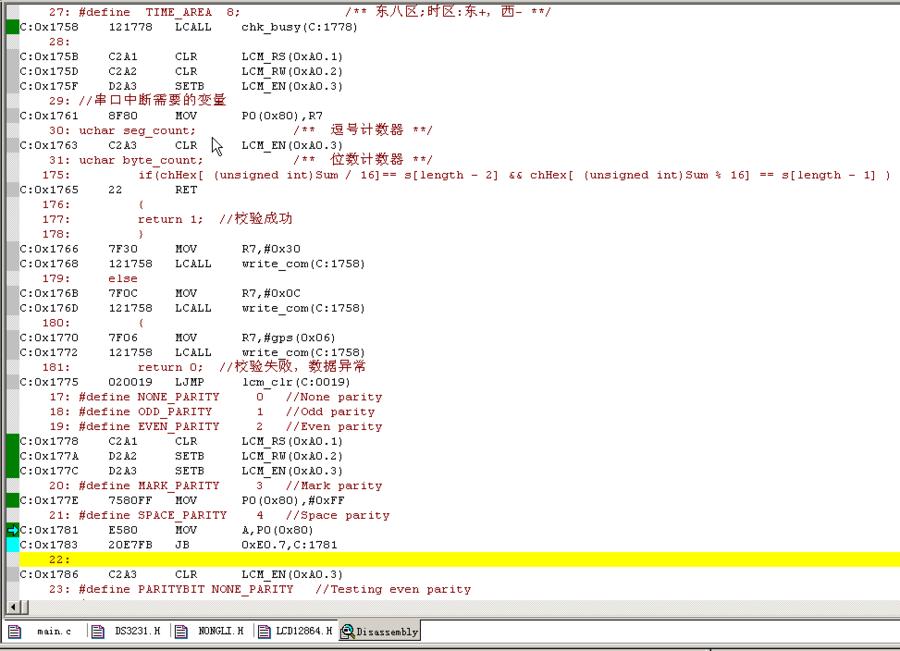
Task: Click the RET instruction at C:0x1765
Action: 186,190
